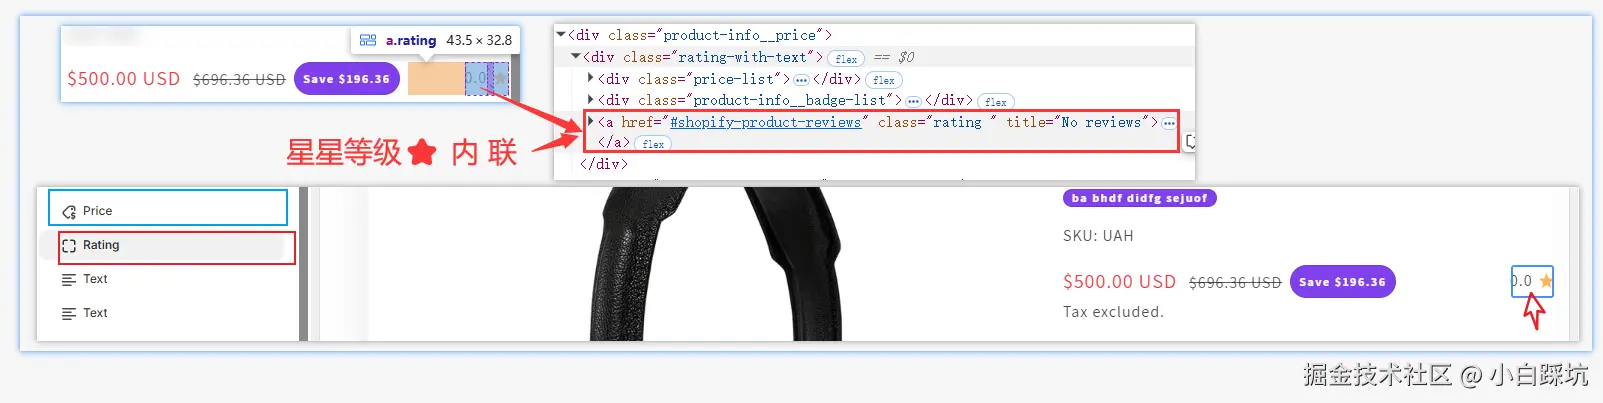
Task: Expand the price-list div node
Action: (591, 78)
